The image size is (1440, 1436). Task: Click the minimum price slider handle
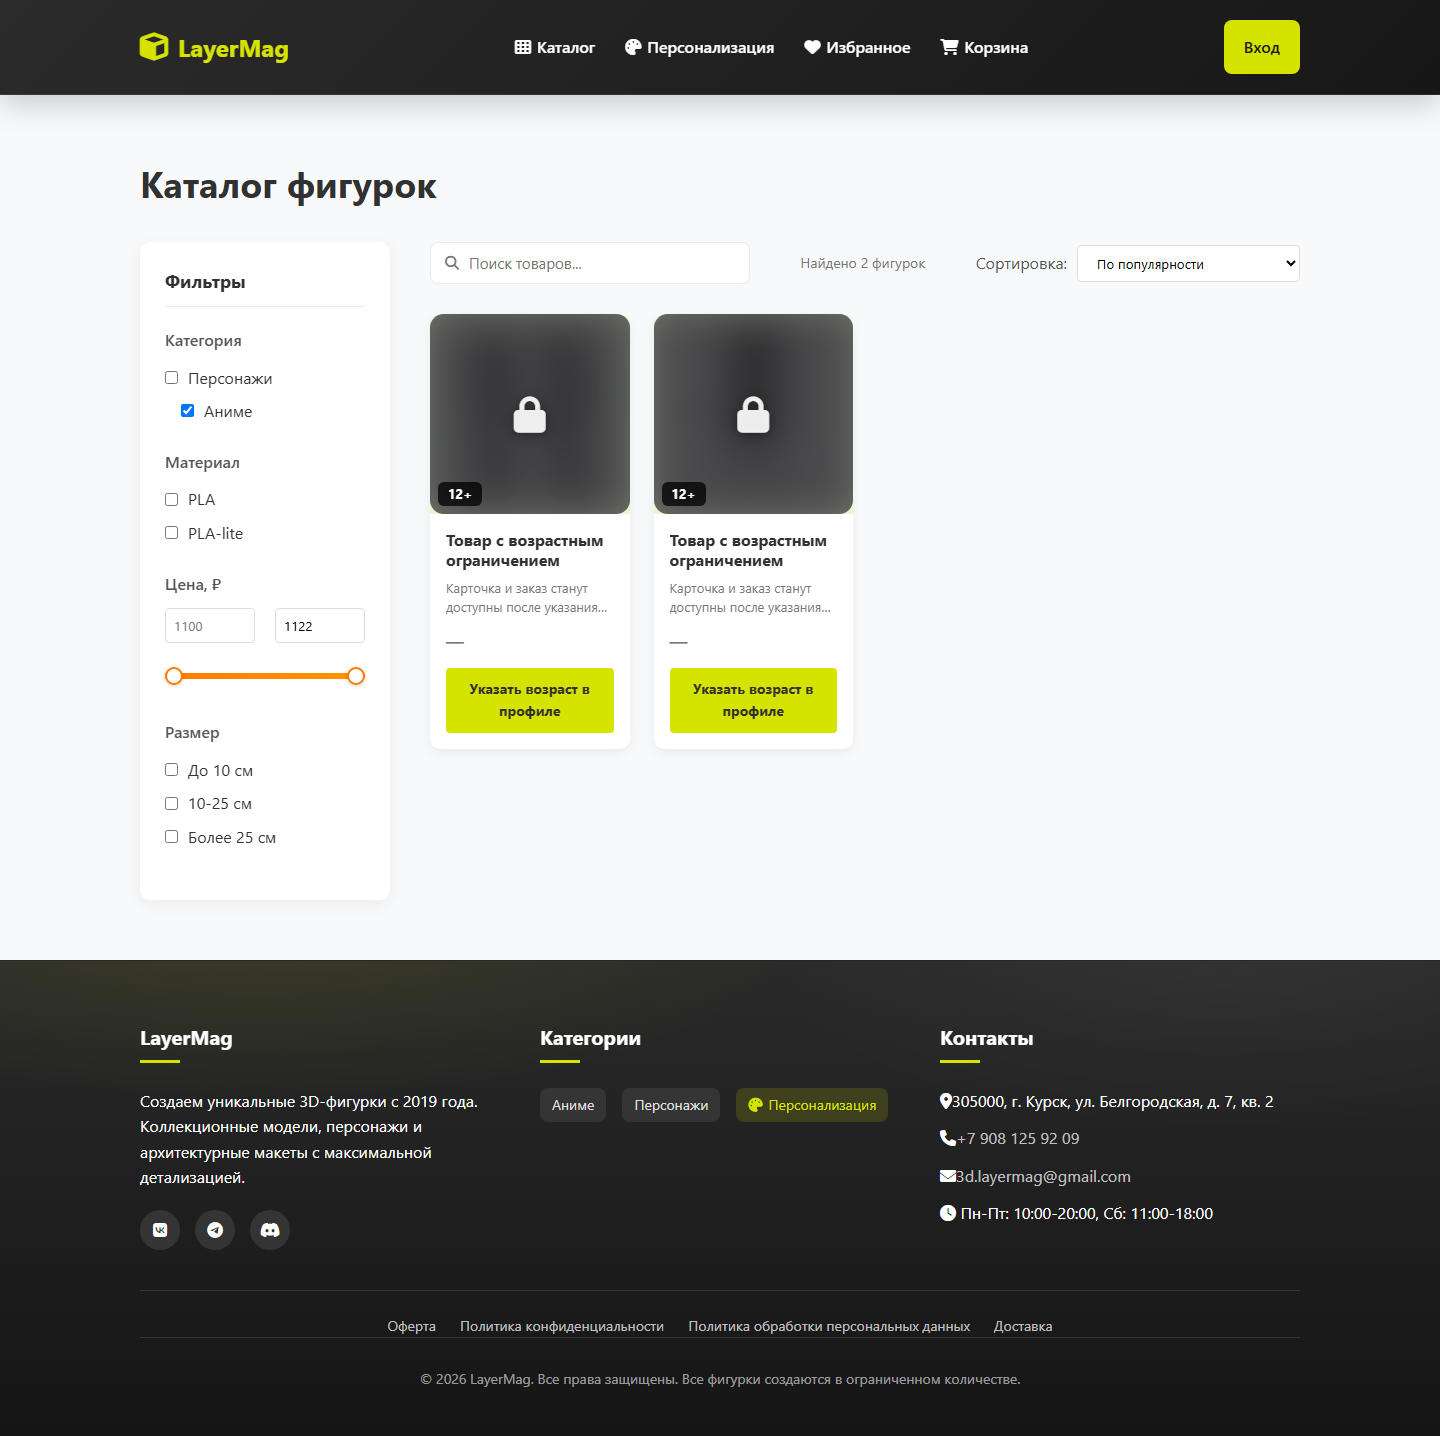(x=174, y=676)
